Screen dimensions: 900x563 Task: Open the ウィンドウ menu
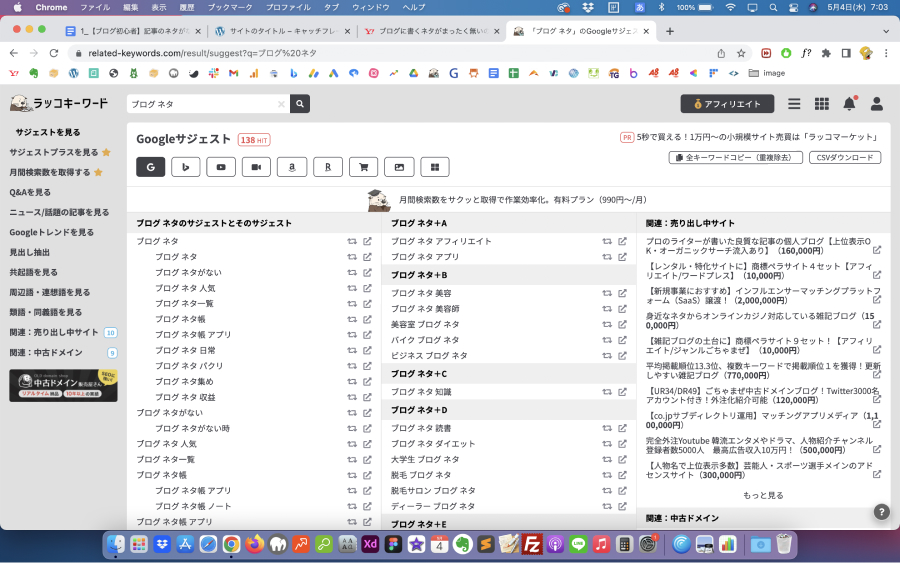coord(370,7)
